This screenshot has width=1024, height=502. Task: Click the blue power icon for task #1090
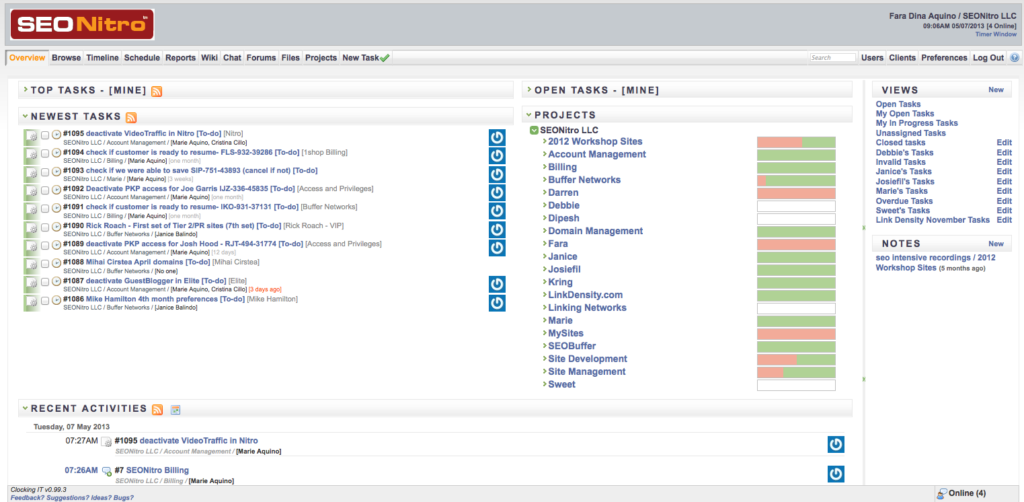(x=497, y=229)
